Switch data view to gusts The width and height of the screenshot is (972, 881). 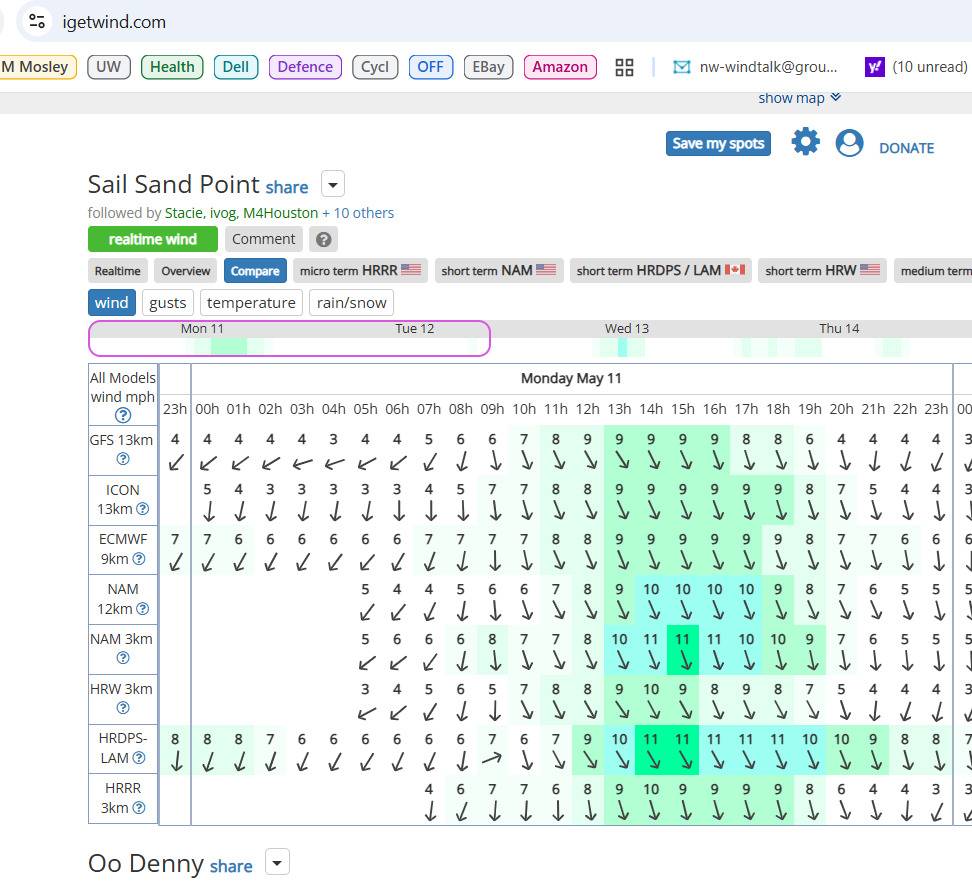(x=167, y=303)
